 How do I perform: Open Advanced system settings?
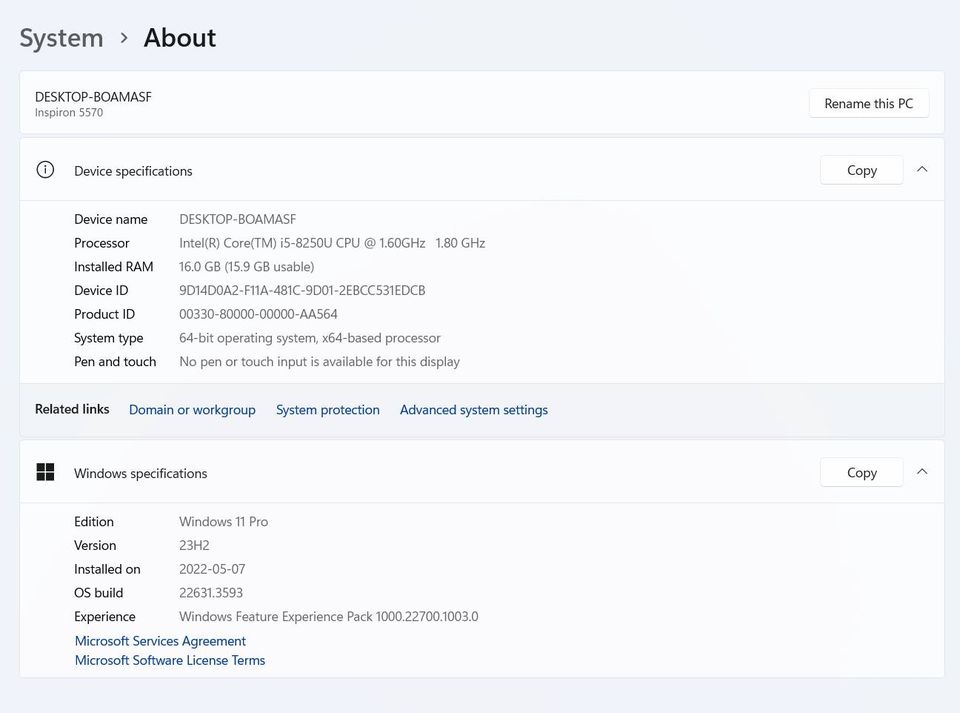tap(474, 410)
